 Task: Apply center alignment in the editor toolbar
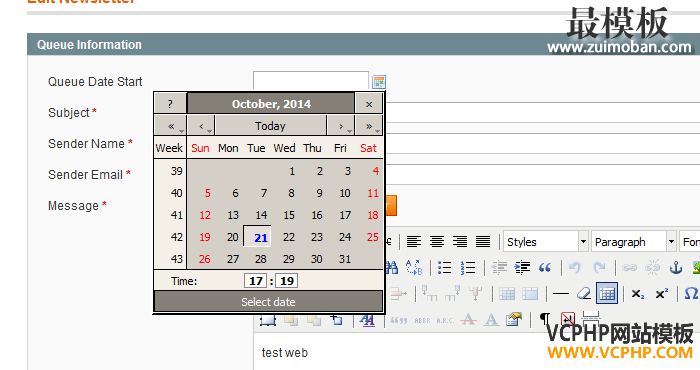tap(437, 242)
